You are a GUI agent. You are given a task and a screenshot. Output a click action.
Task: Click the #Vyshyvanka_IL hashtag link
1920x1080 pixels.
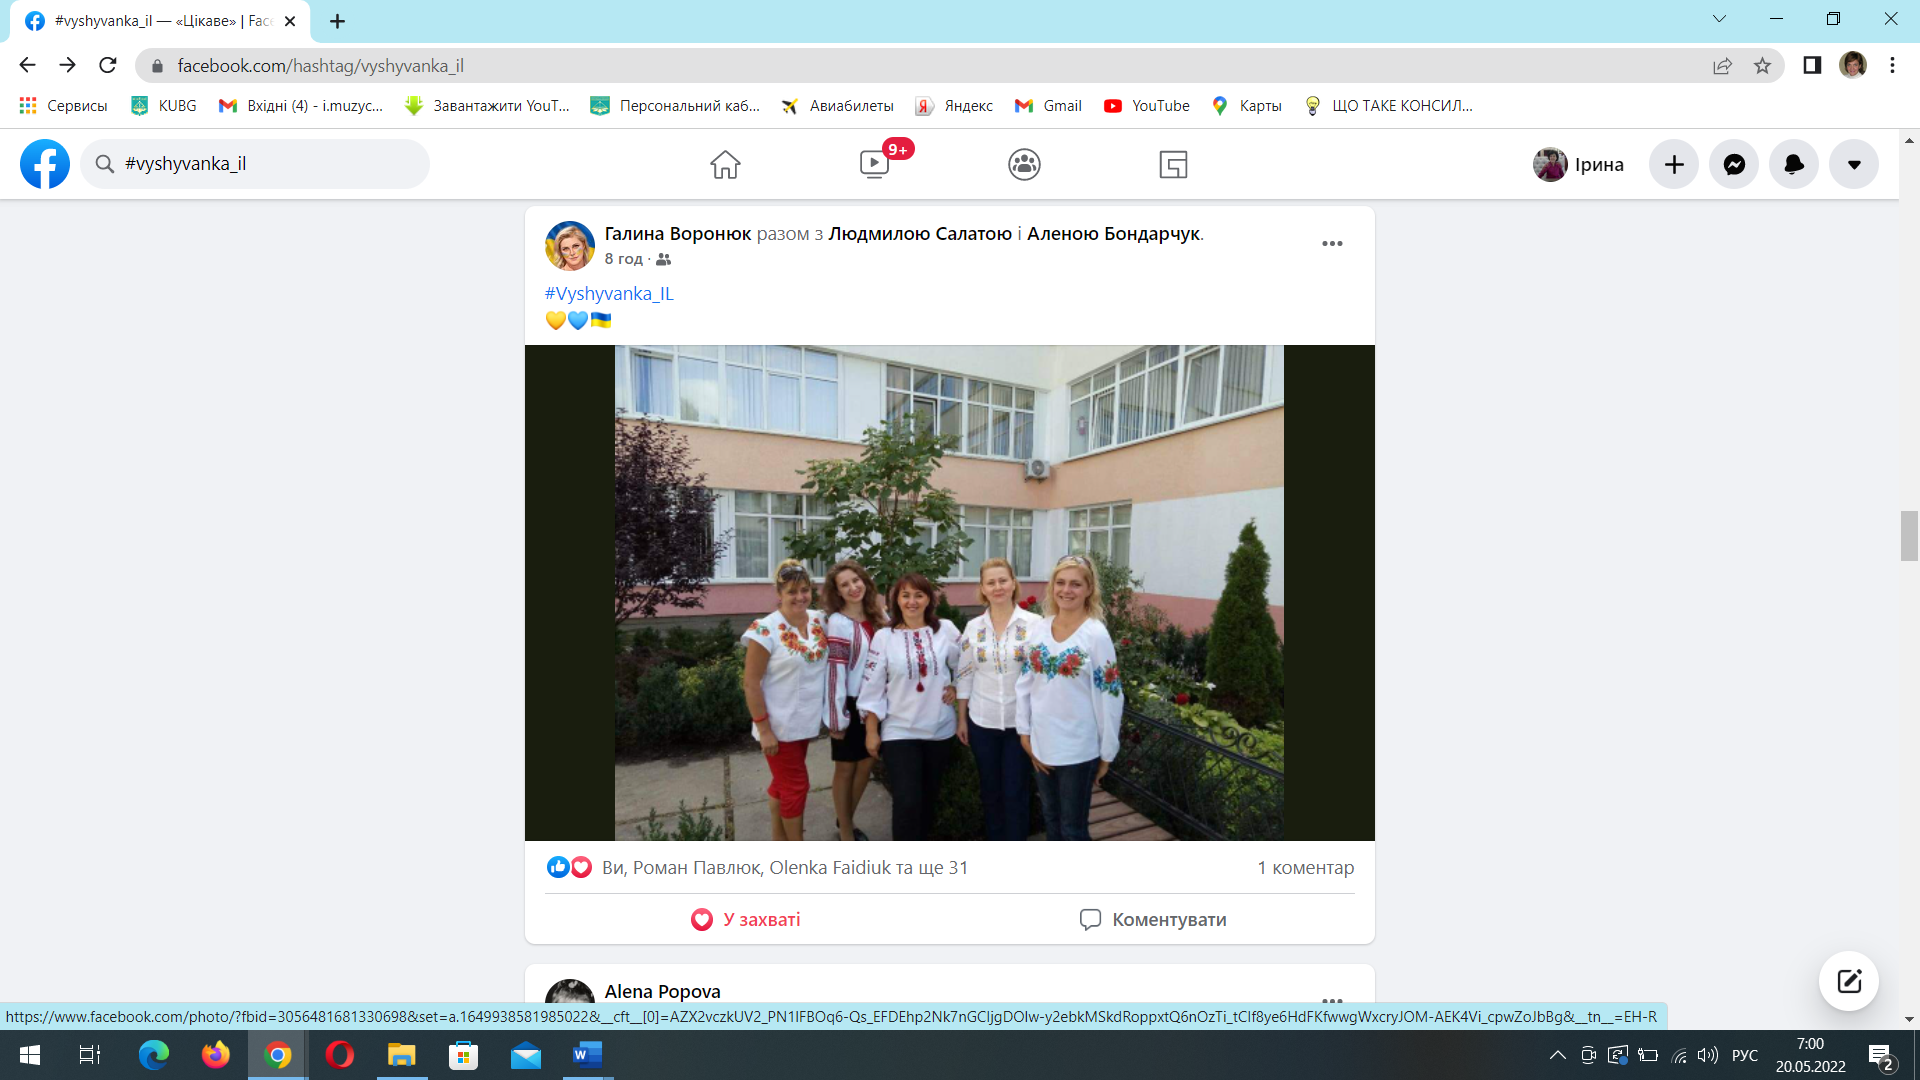coord(609,293)
